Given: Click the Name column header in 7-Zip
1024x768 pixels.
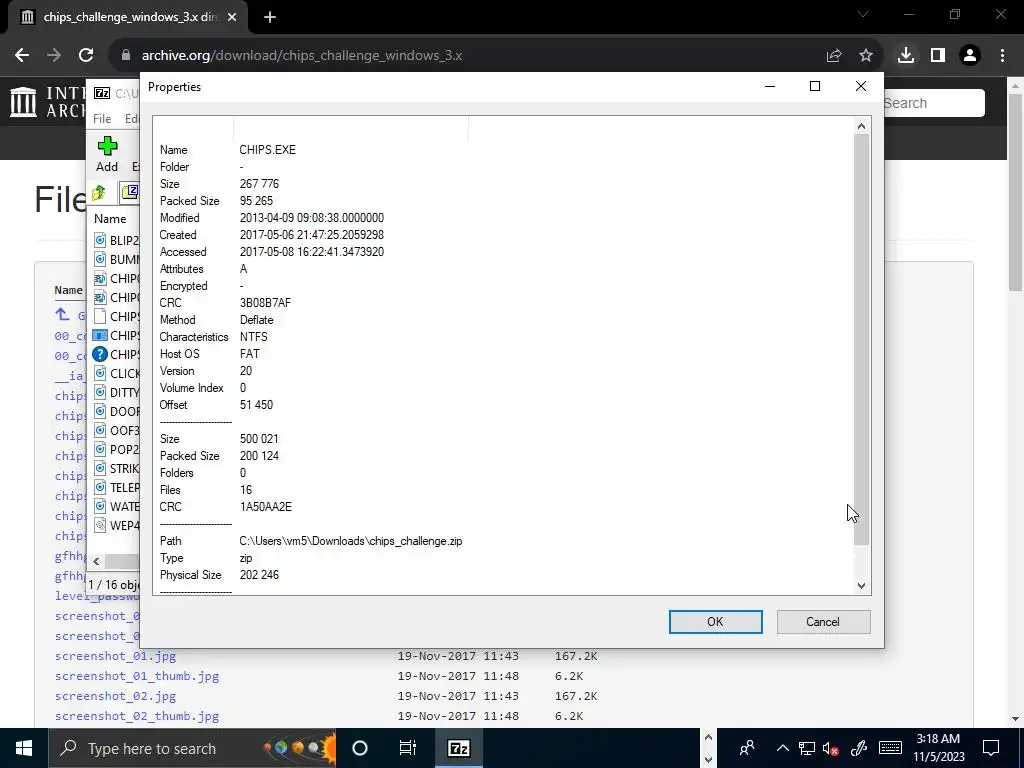Looking at the screenshot, I should (x=110, y=219).
